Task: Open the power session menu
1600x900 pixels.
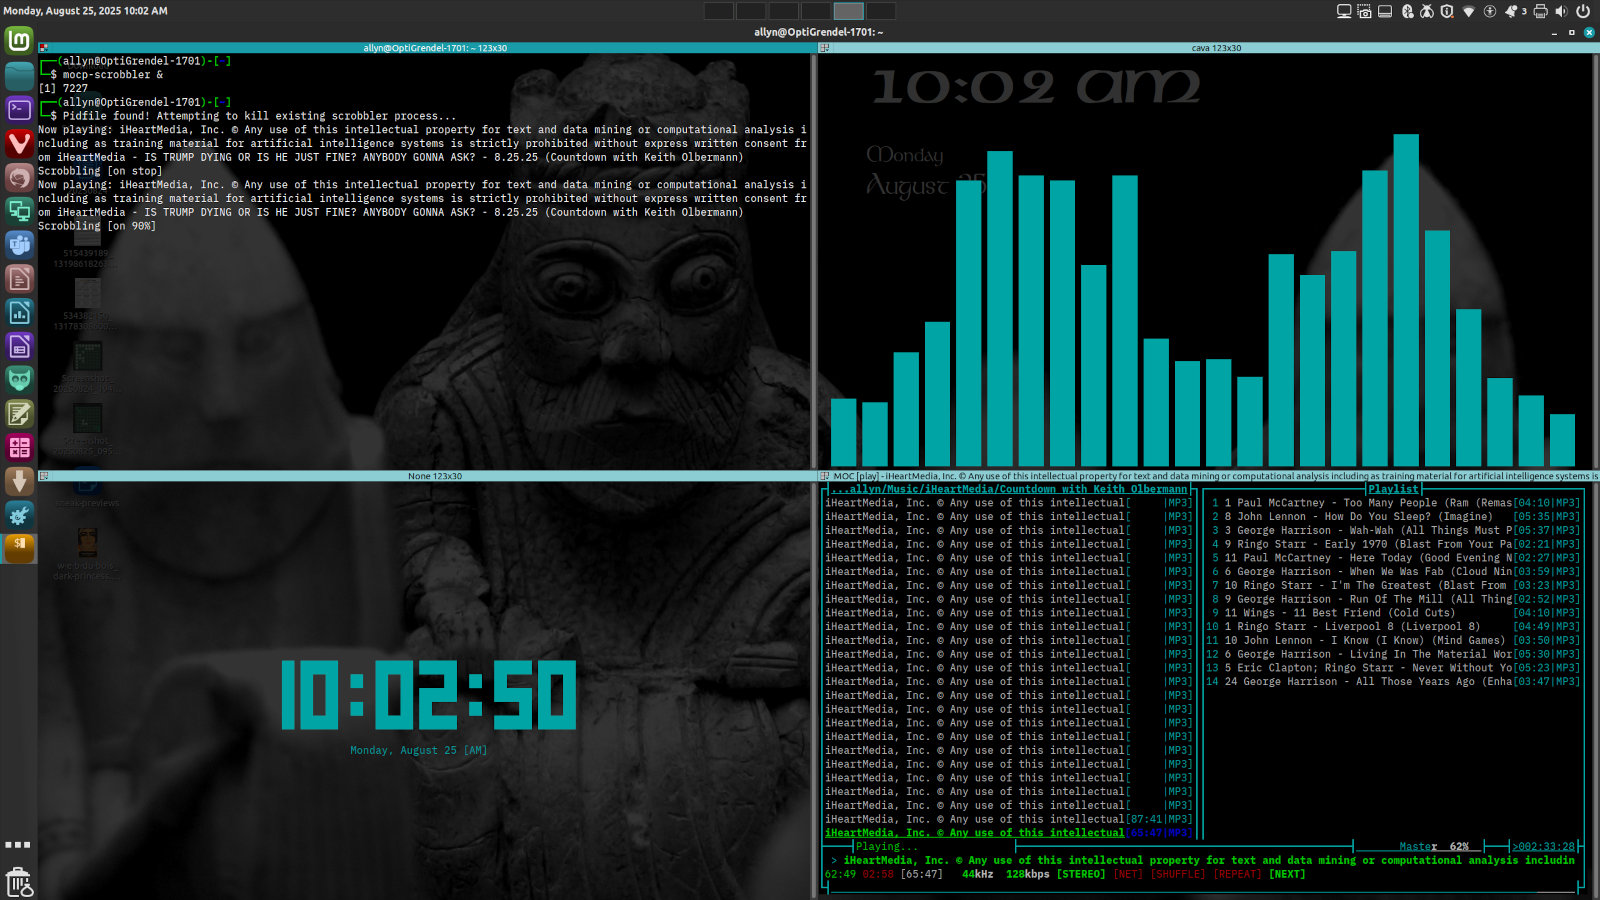Action: pos(1583,11)
